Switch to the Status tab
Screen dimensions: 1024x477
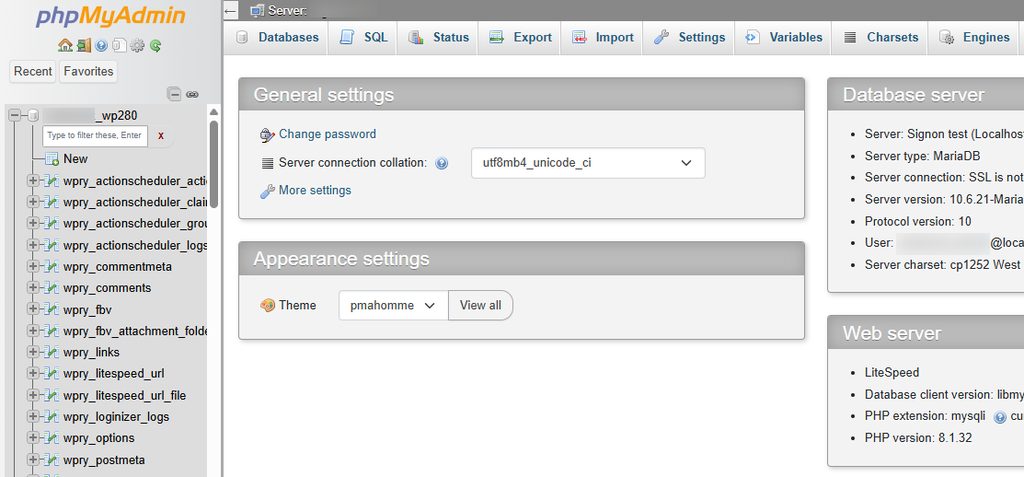[438, 37]
